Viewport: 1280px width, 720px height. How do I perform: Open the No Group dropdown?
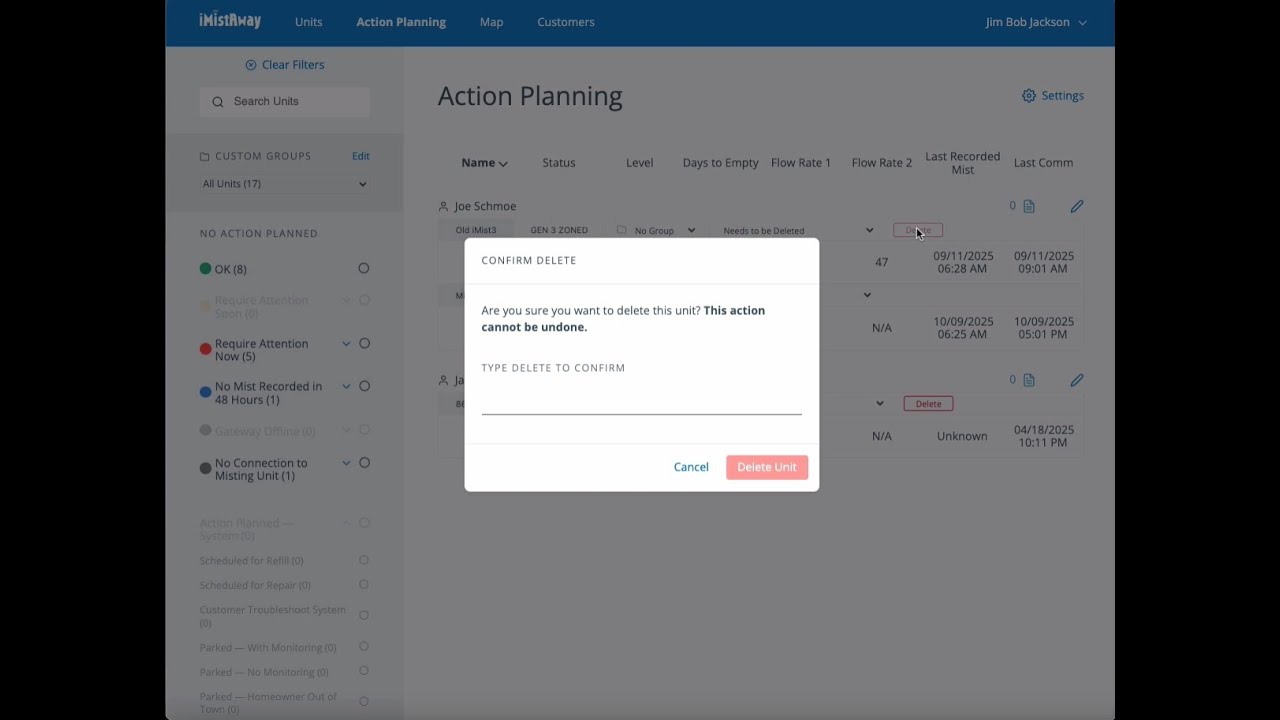click(x=656, y=230)
